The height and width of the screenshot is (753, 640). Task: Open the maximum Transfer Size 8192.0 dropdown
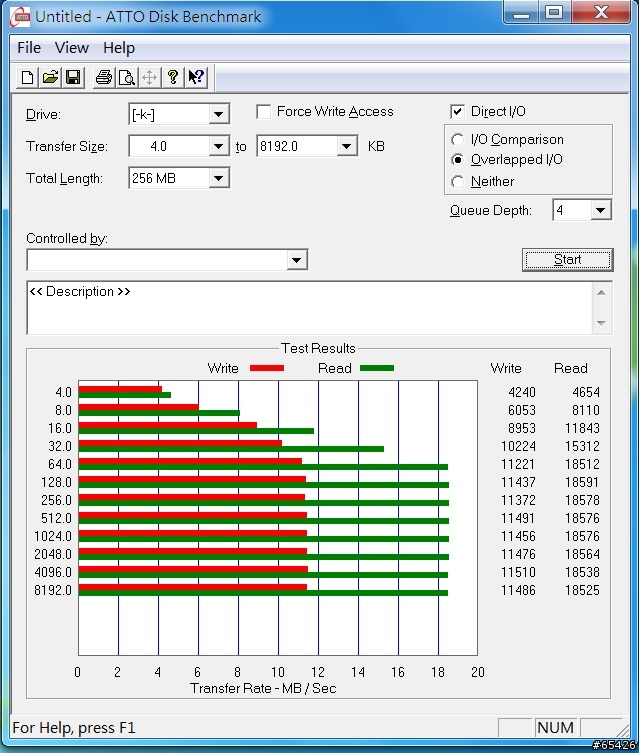pyautogui.click(x=347, y=146)
